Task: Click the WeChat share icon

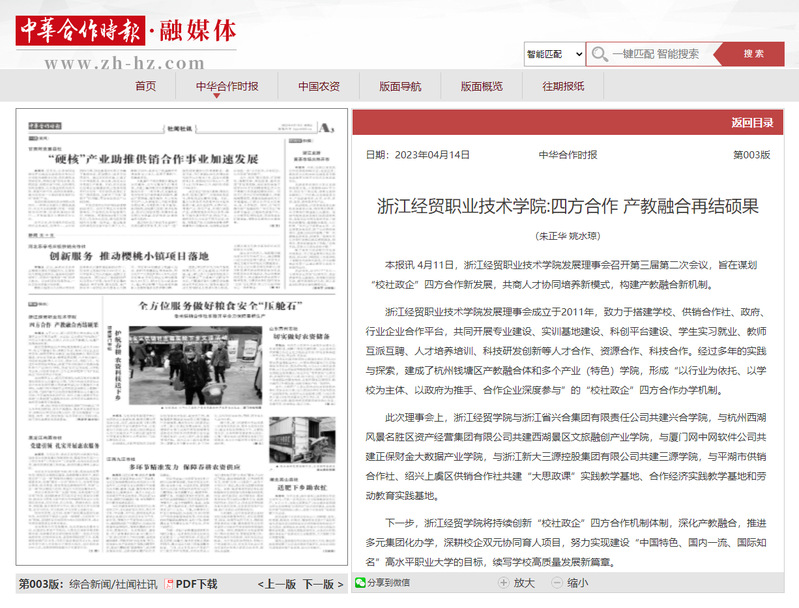Action: 360,583
